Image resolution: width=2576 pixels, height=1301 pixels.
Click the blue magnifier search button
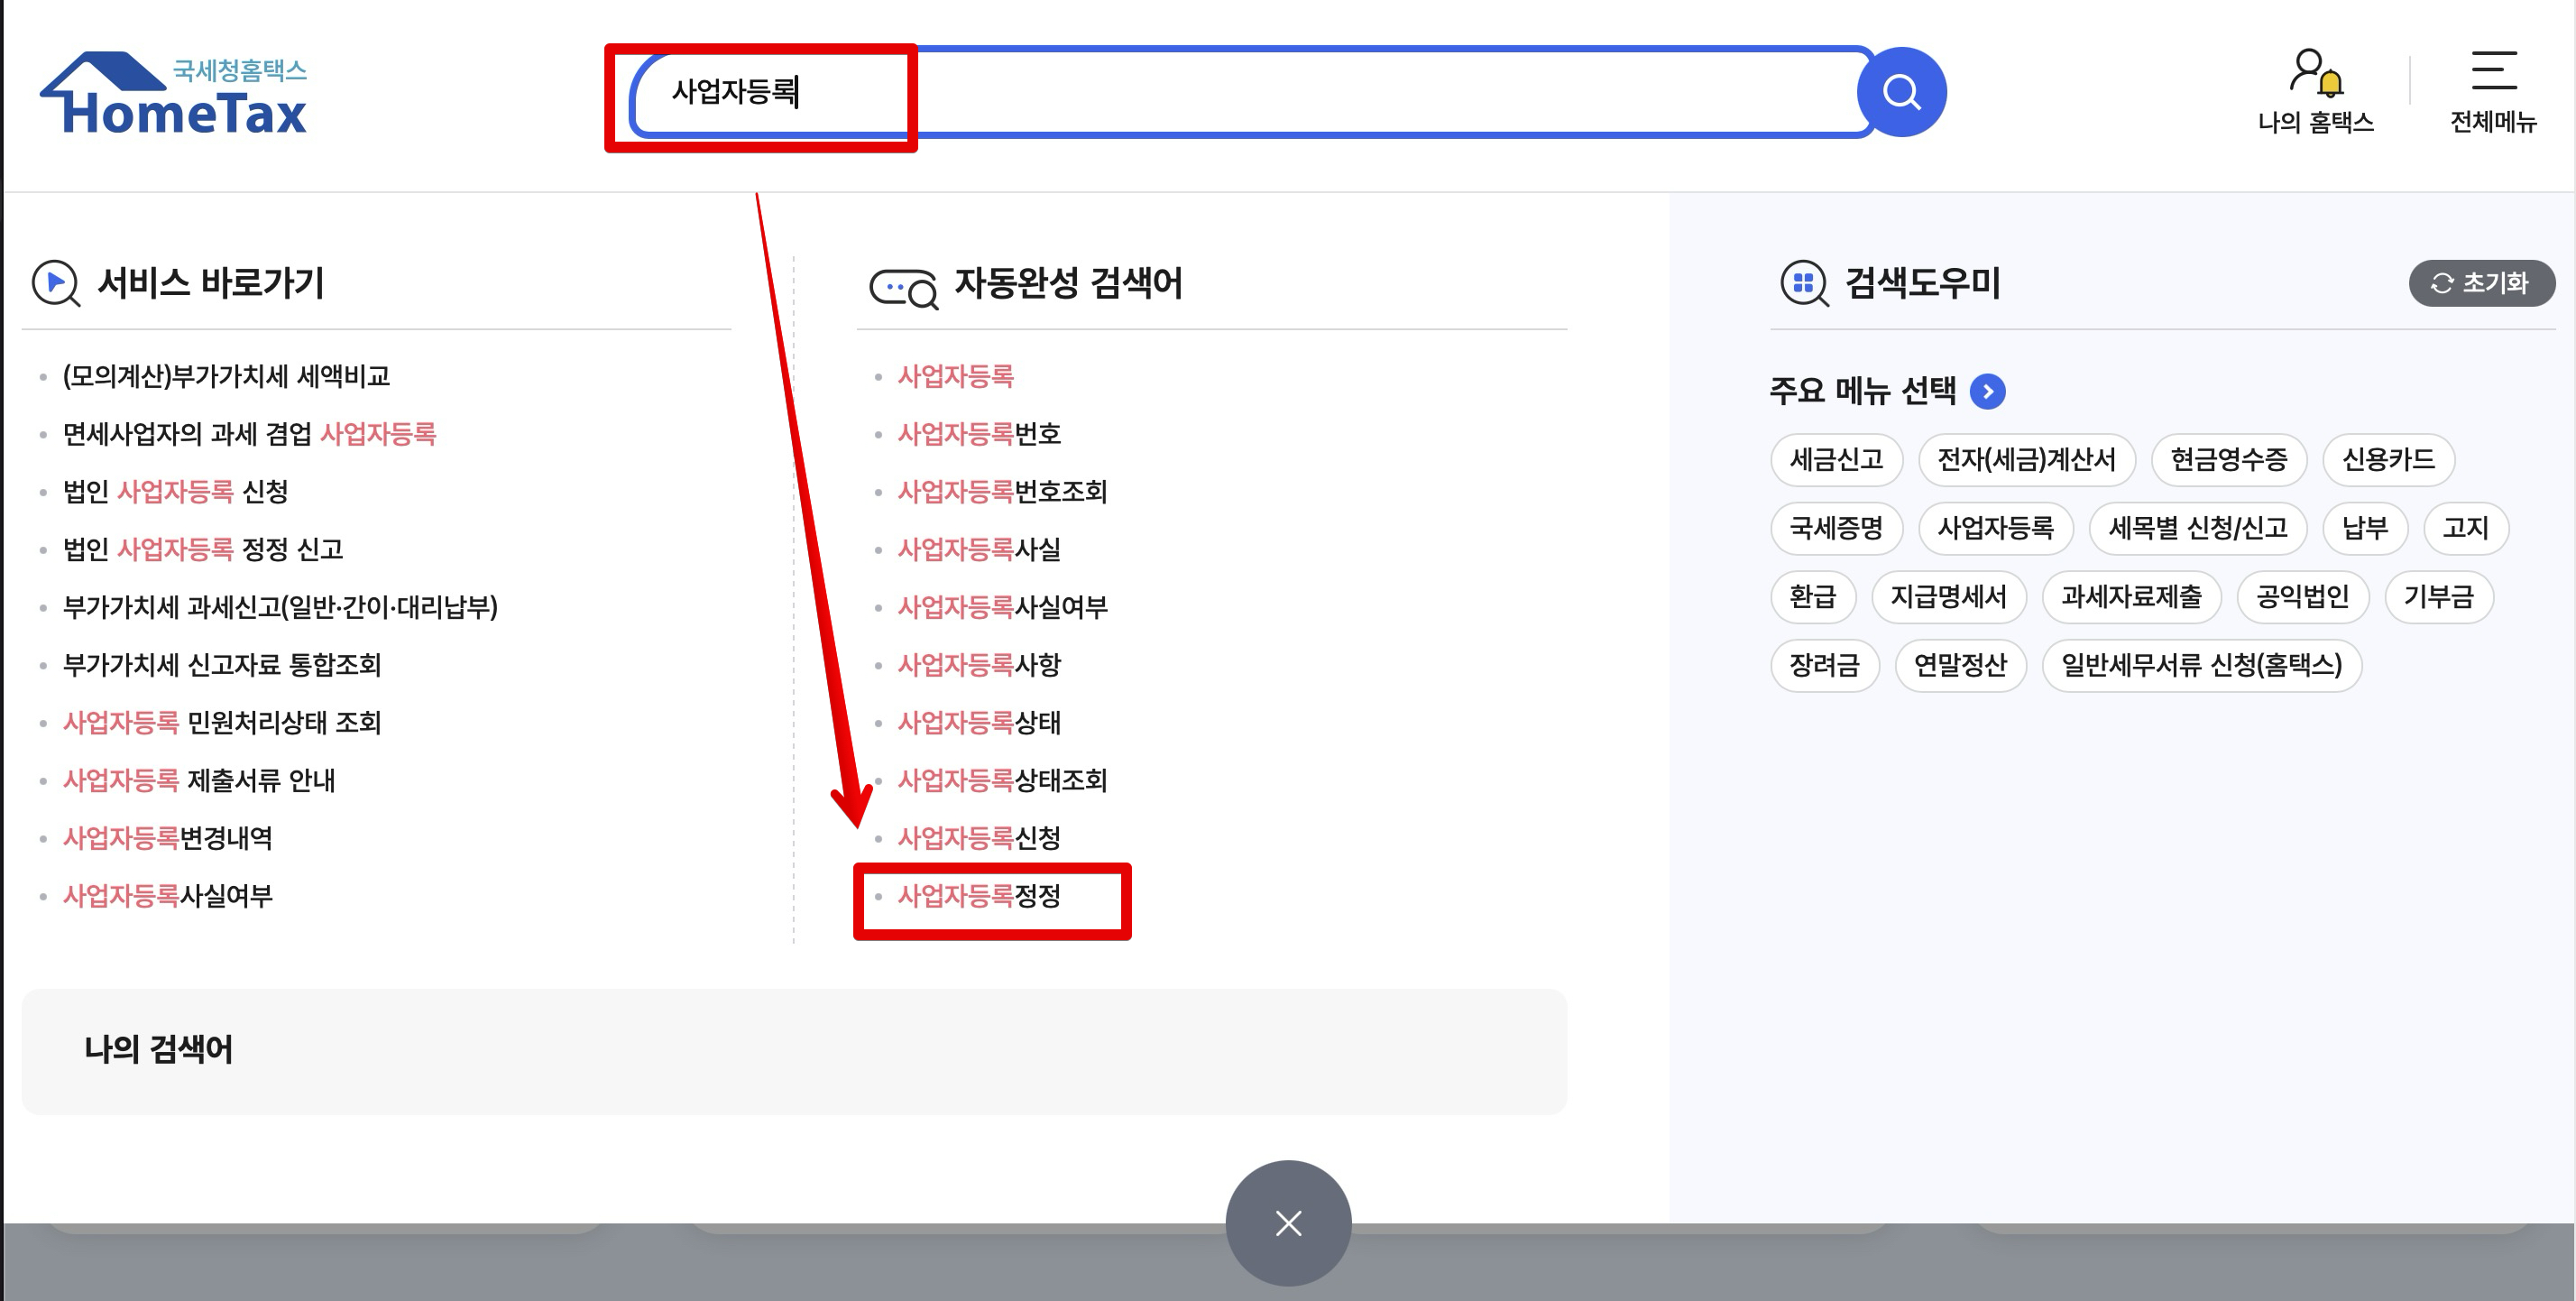click(1900, 92)
